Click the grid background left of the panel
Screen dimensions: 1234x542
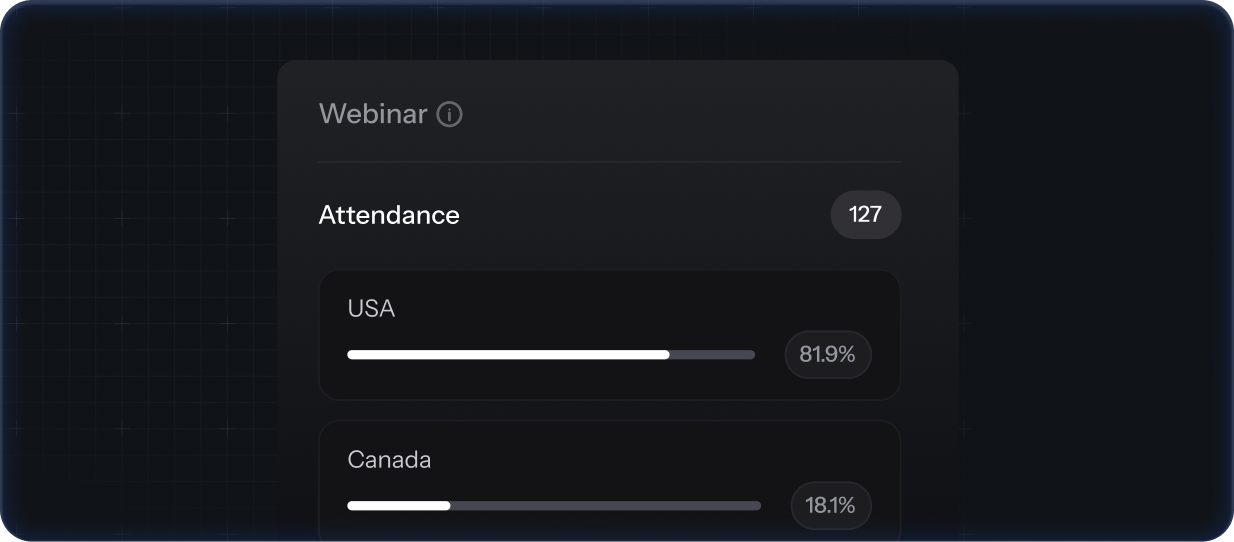[x=140, y=300]
